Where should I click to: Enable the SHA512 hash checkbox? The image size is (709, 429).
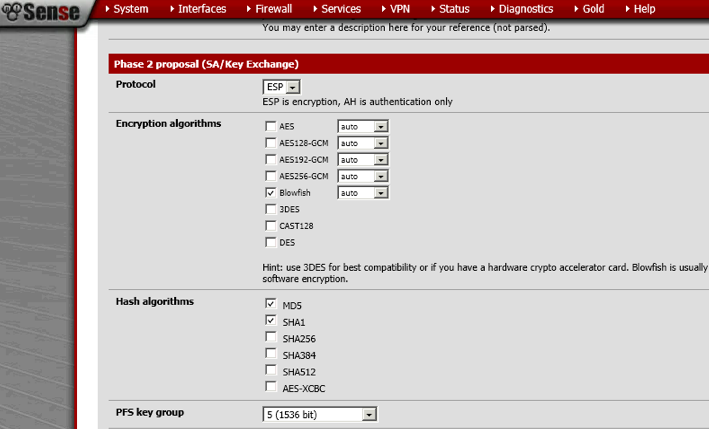(x=270, y=370)
